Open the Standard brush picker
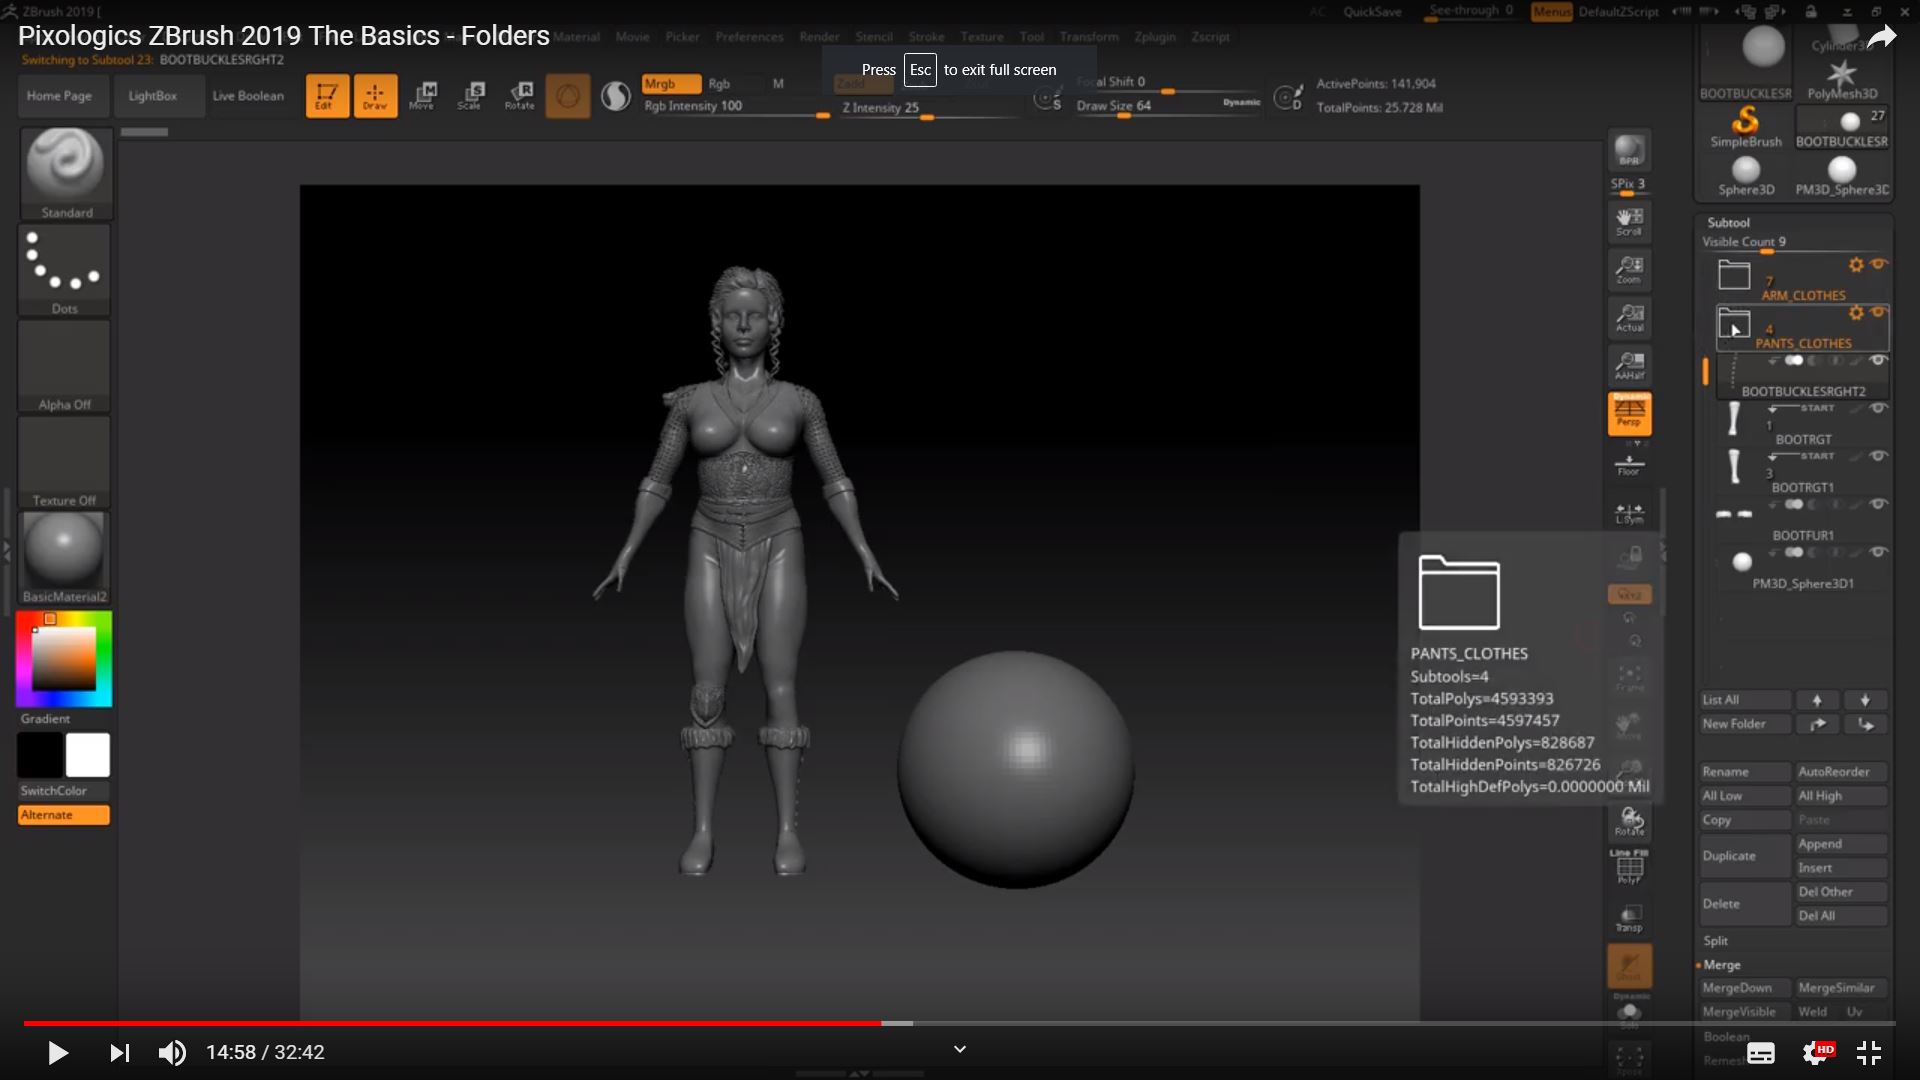The height and width of the screenshot is (1080, 1920). [x=65, y=173]
